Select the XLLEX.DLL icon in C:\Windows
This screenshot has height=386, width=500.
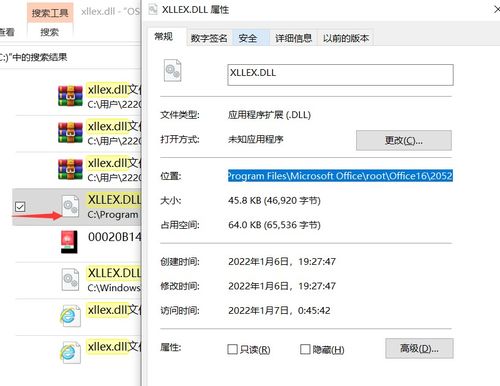(x=70, y=279)
